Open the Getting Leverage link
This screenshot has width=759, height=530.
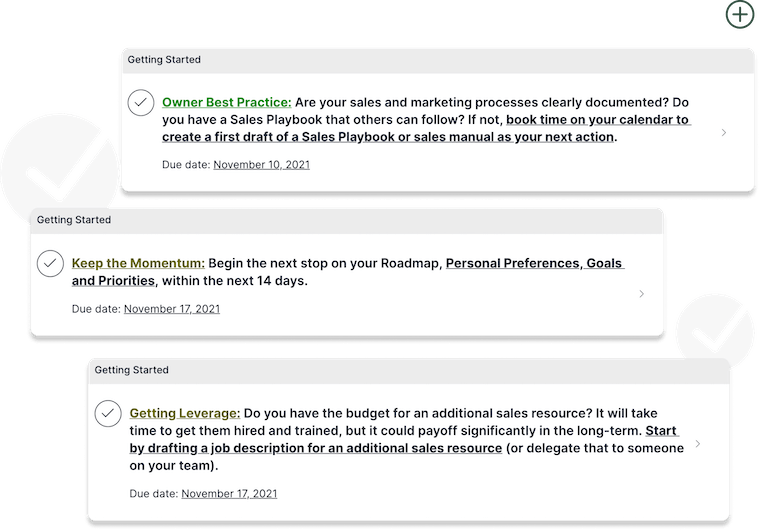(x=184, y=413)
